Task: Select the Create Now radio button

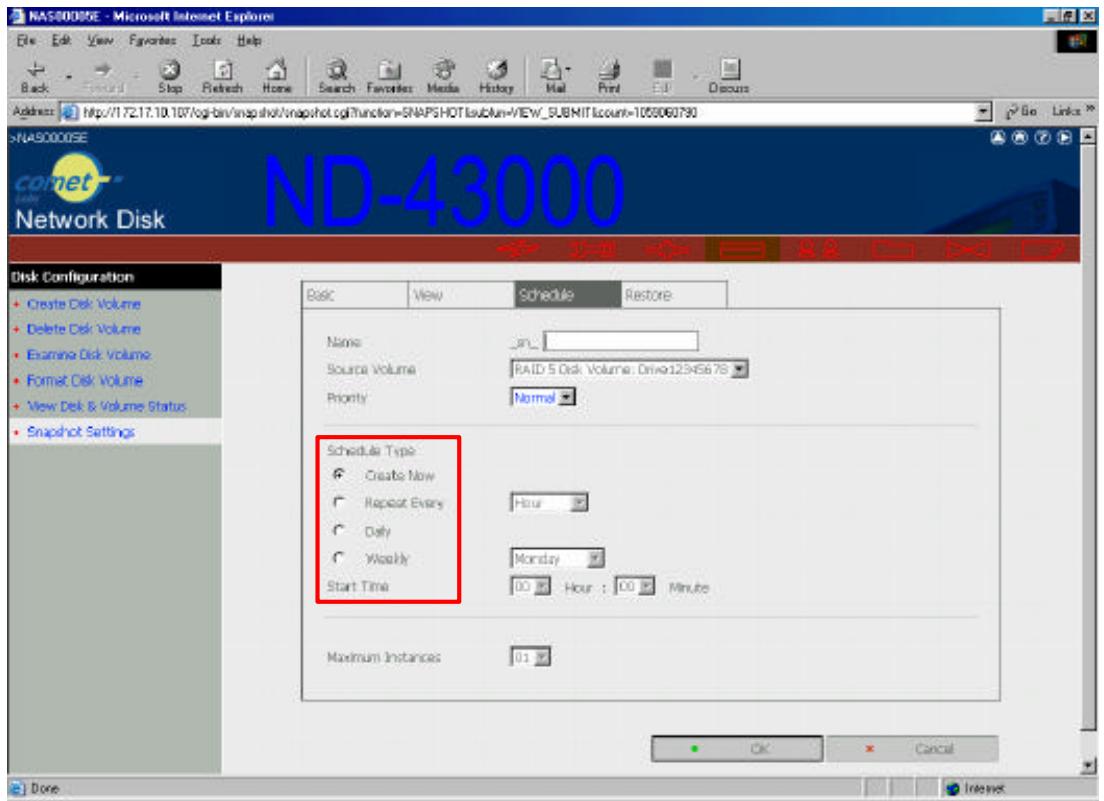Action: pyautogui.click(x=339, y=474)
